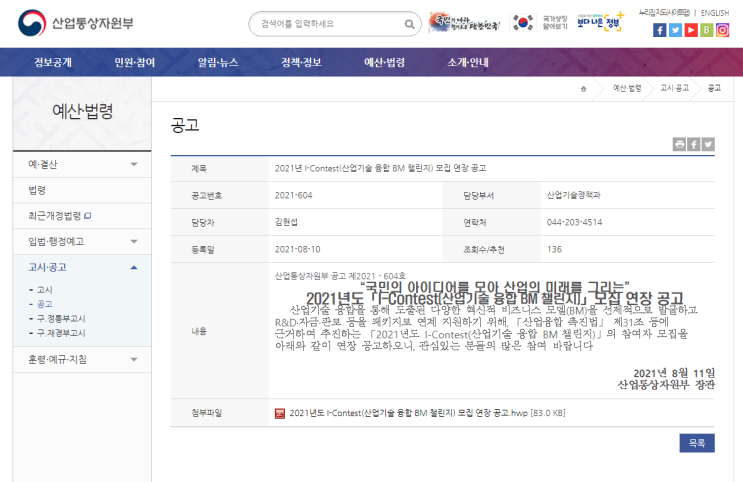This screenshot has height=482, width=743.
Task: Click the notice number 2021-604
Action: 293,195
